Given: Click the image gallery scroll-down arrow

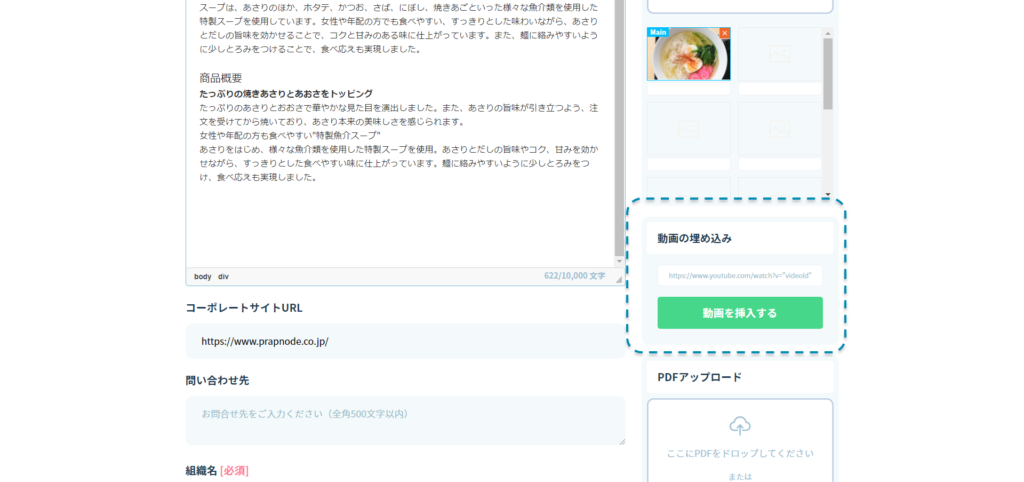Looking at the screenshot, I should tap(828, 194).
